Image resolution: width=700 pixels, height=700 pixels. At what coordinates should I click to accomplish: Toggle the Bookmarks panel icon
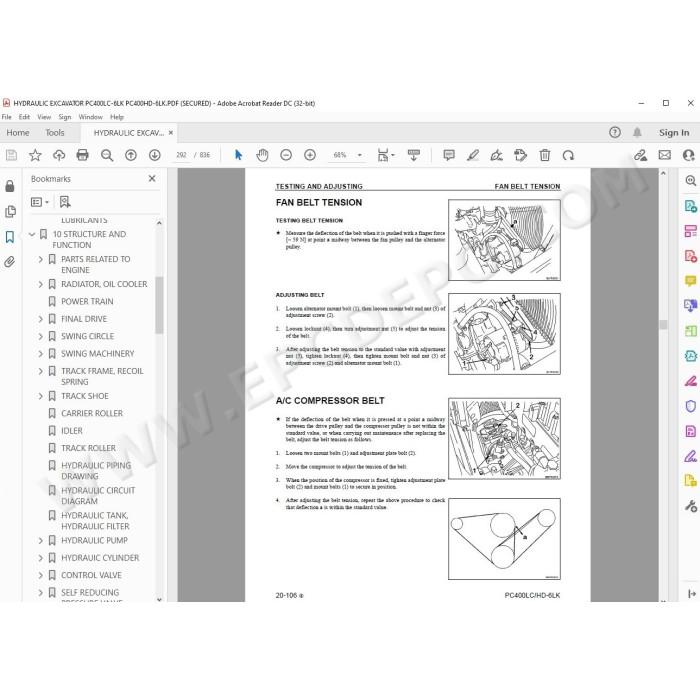10,237
